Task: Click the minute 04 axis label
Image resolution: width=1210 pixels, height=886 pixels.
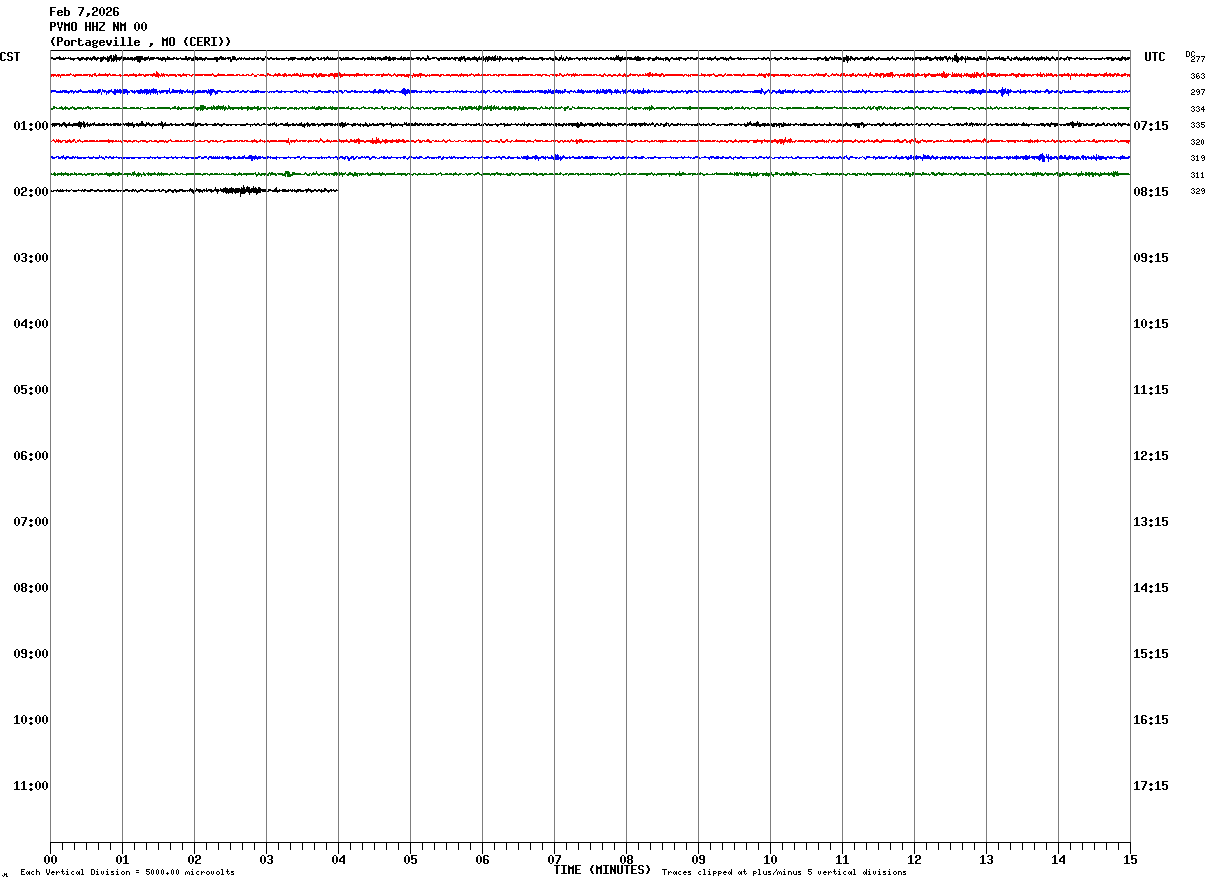Action: coord(338,860)
